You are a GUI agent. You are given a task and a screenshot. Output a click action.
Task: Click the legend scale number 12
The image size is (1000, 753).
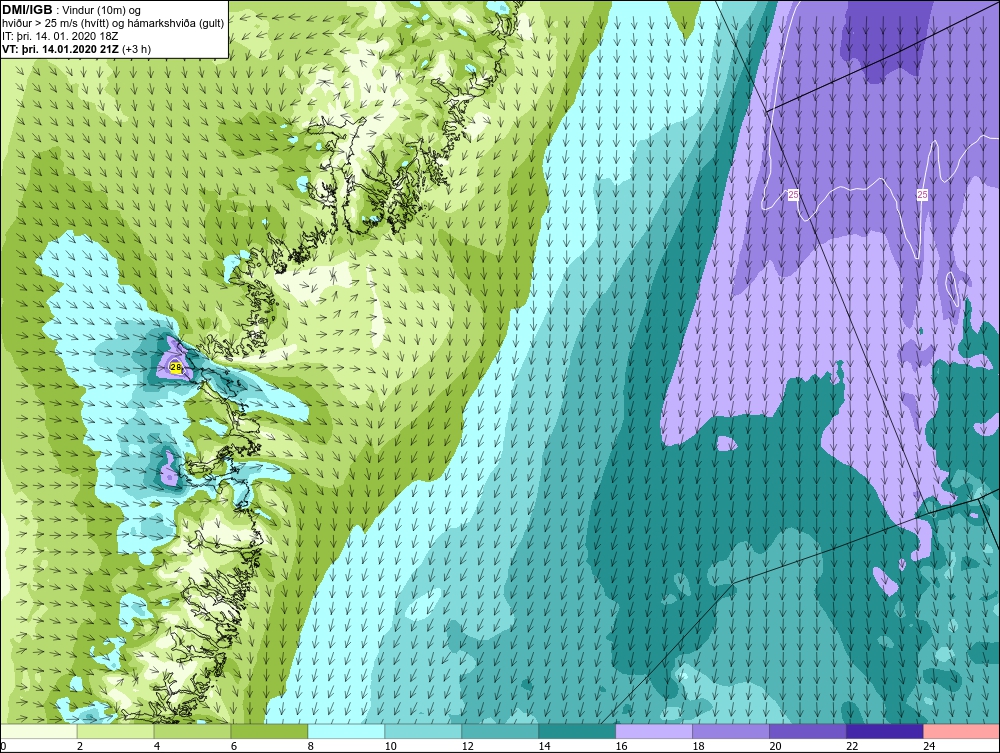(x=467, y=746)
